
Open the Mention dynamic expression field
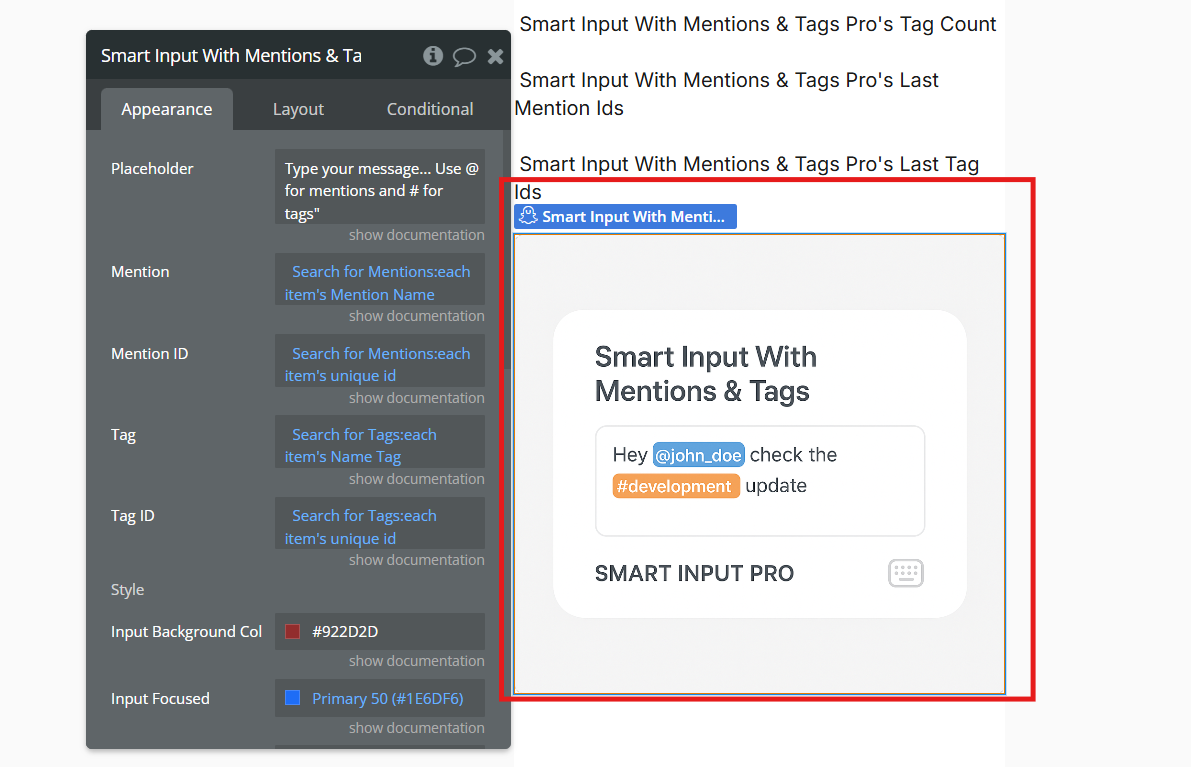tap(380, 282)
